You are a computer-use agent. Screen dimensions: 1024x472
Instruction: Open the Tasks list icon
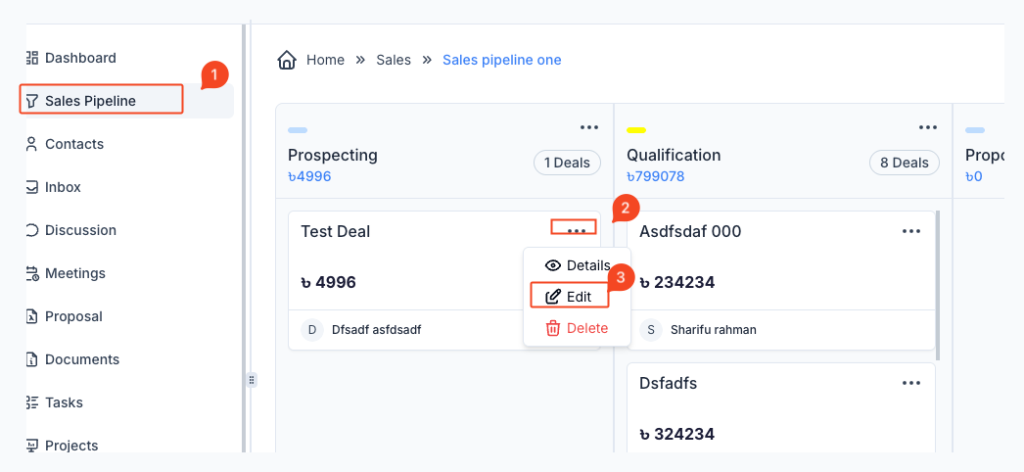coord(32,402)
